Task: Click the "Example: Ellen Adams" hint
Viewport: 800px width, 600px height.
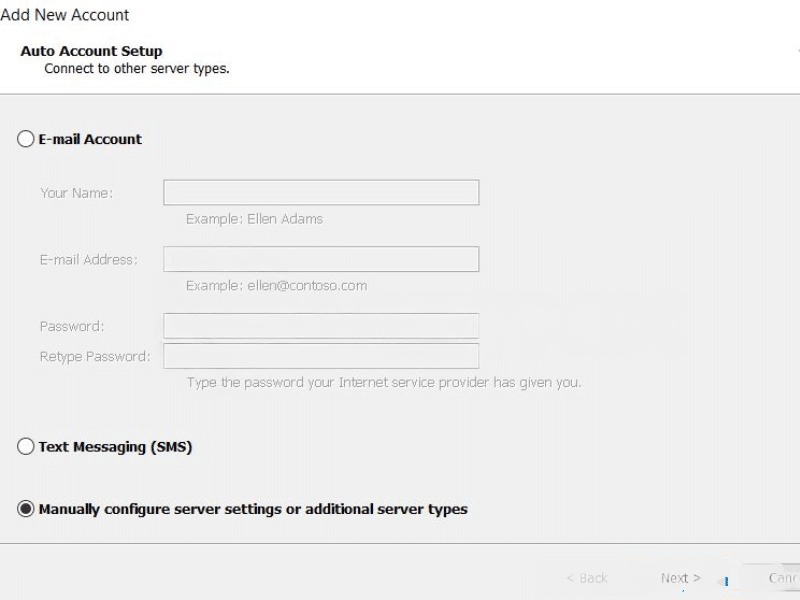Action: pyautogui.click(x=254, y=219)
